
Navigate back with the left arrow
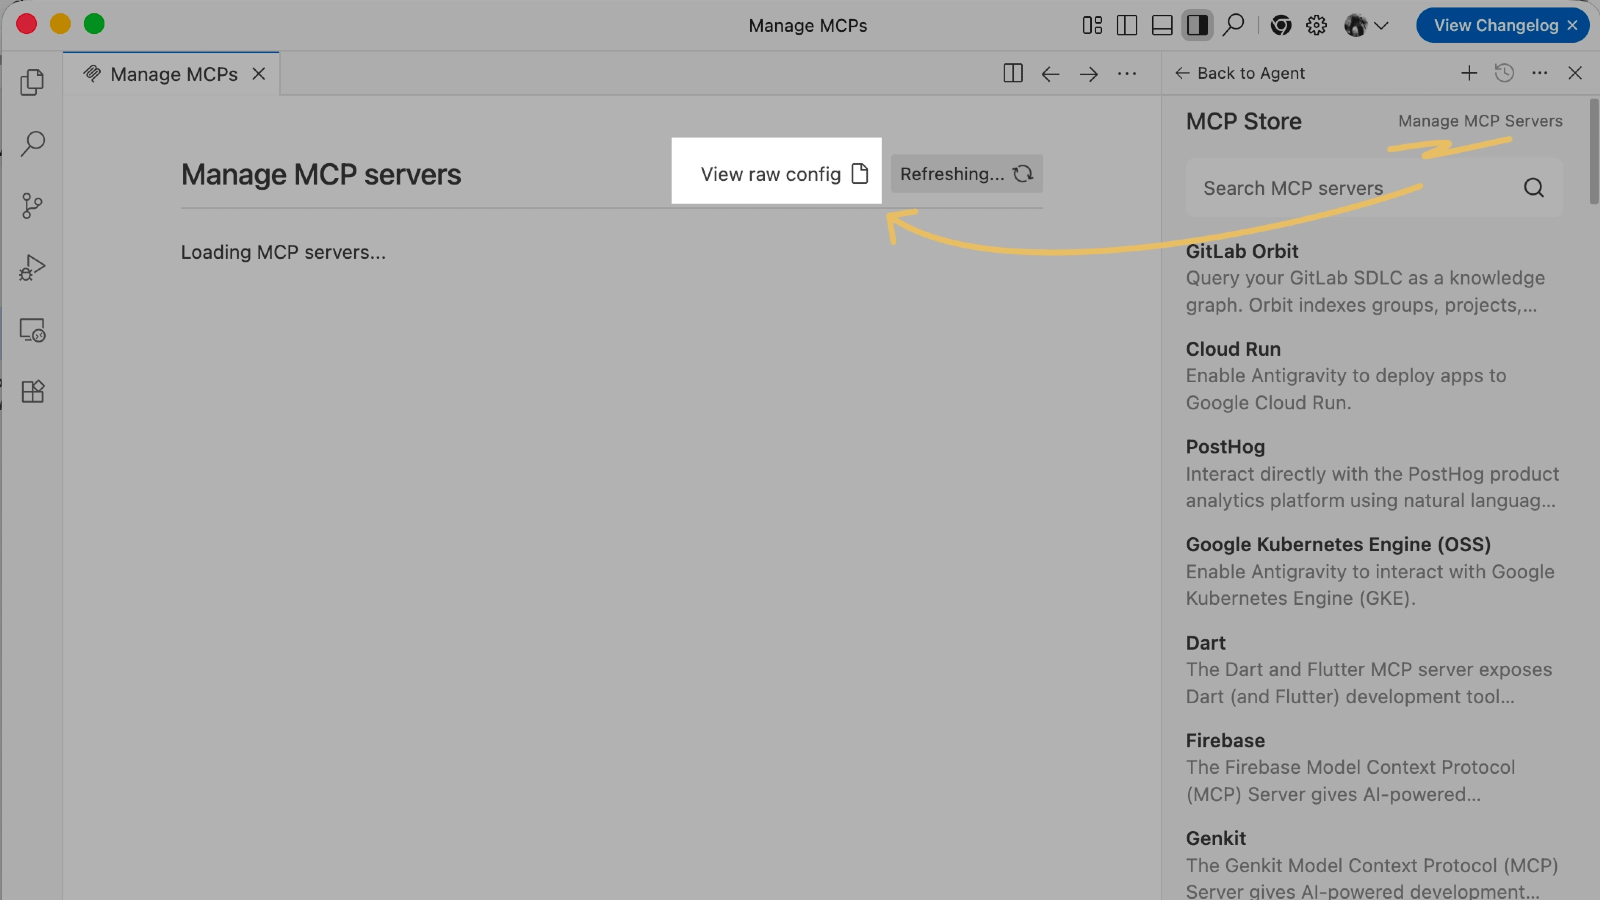click(x=1050, y=74)
